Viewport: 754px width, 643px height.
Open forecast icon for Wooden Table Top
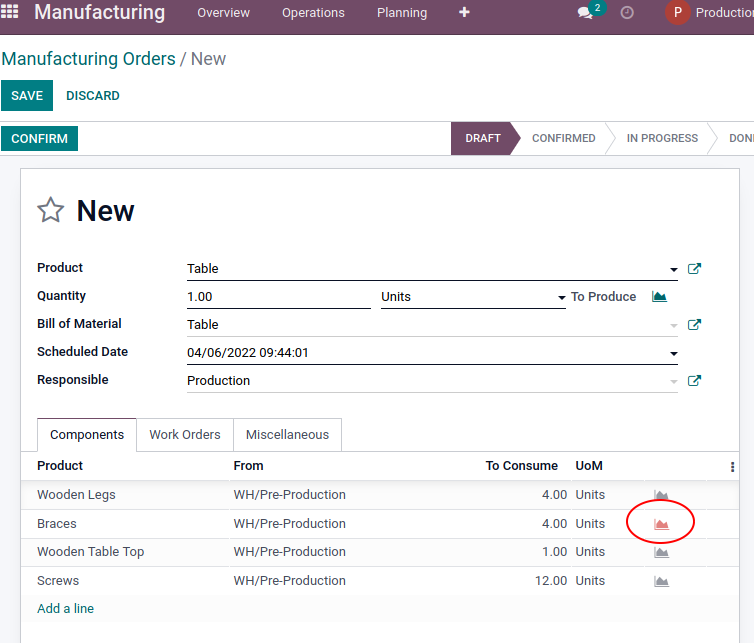661,552
